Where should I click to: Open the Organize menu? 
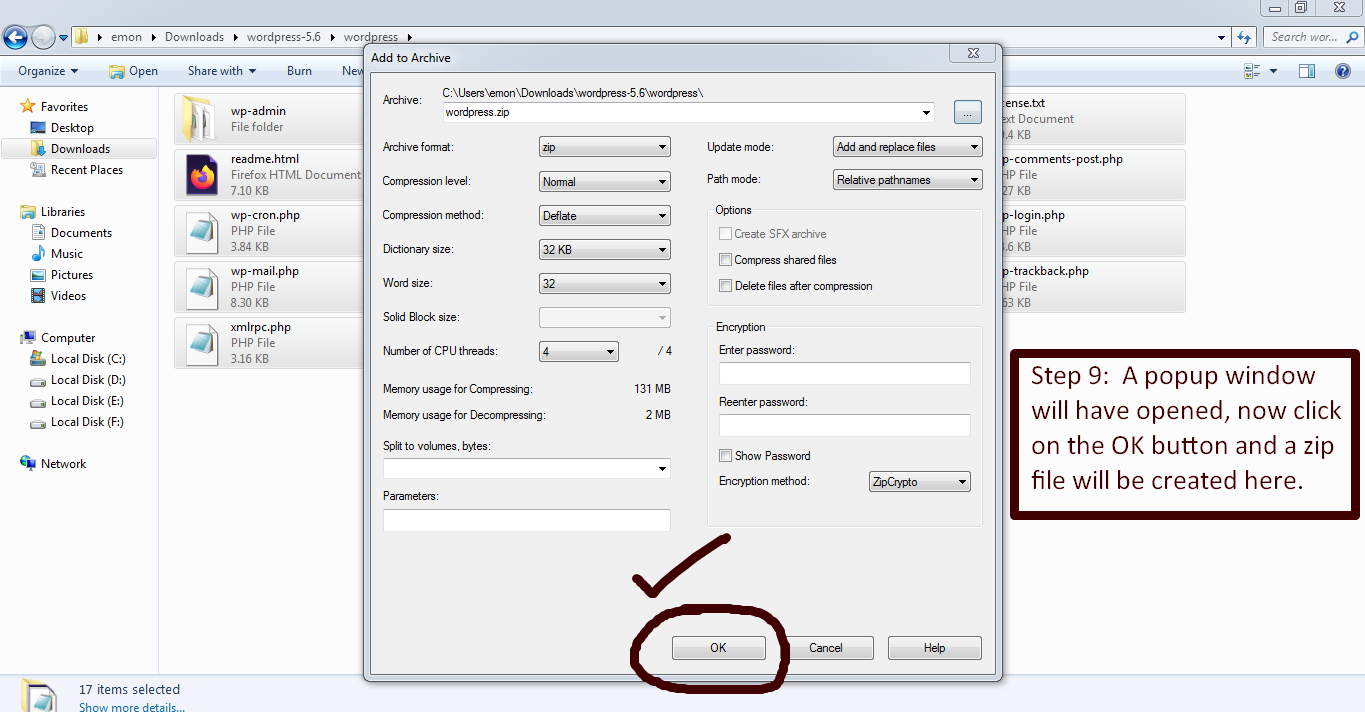click(x=48, y=71)
